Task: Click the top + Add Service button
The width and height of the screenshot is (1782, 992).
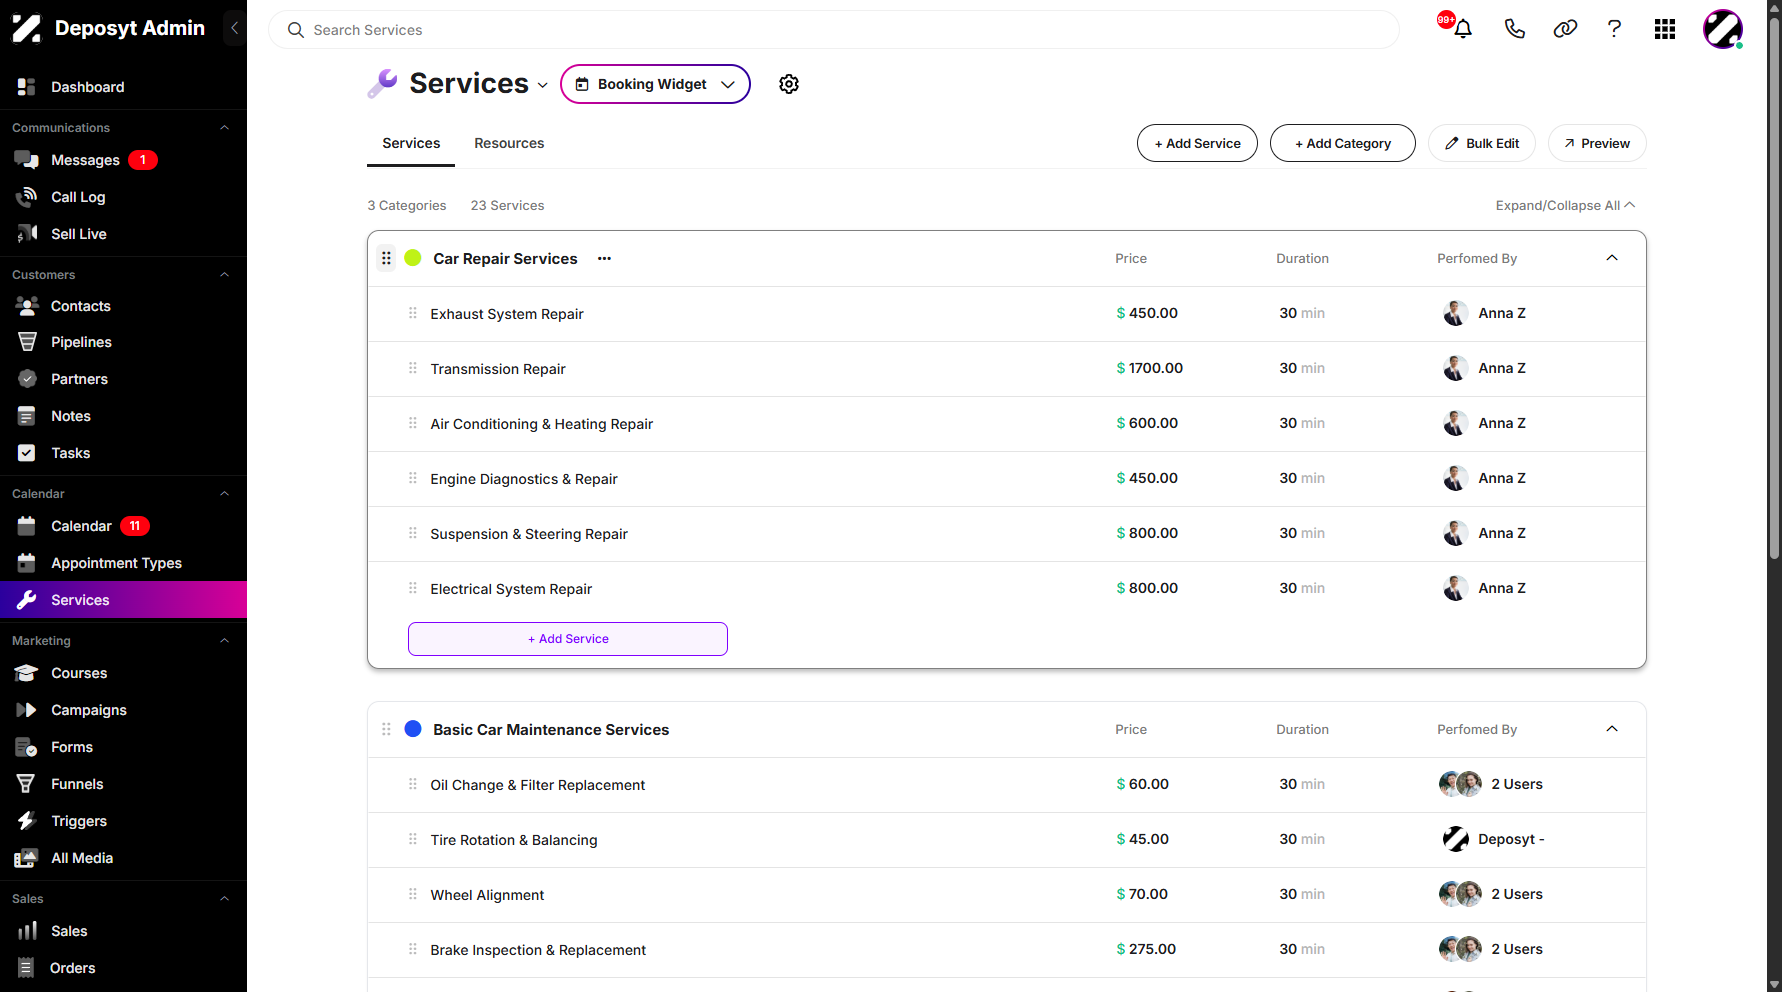Action: [1197, 143]
